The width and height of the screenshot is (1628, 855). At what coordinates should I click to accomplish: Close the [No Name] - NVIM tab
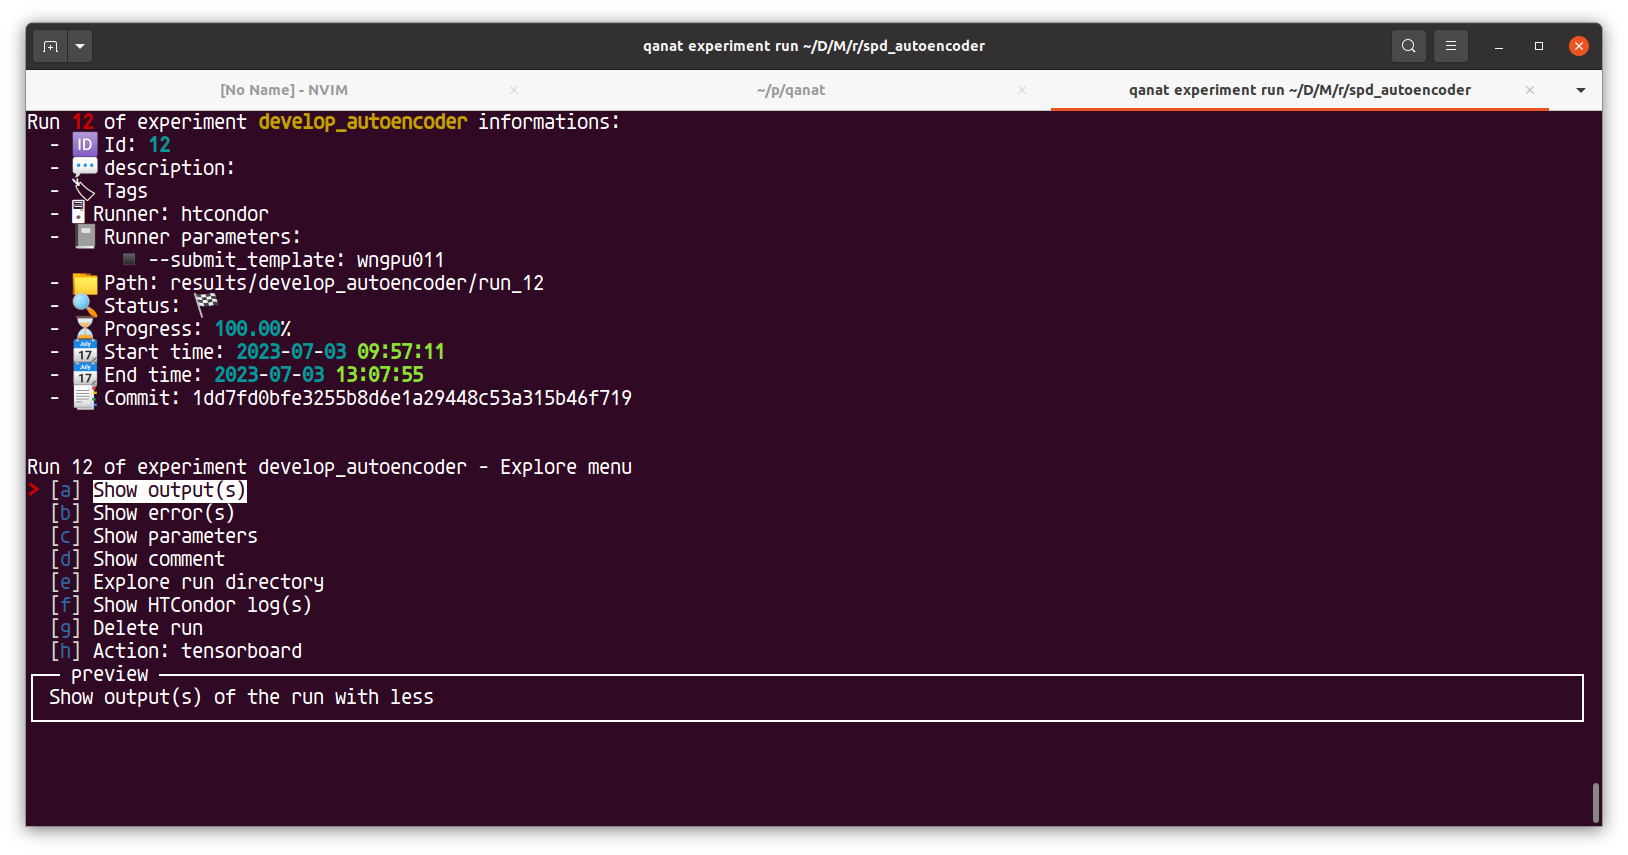coord(514,90)
